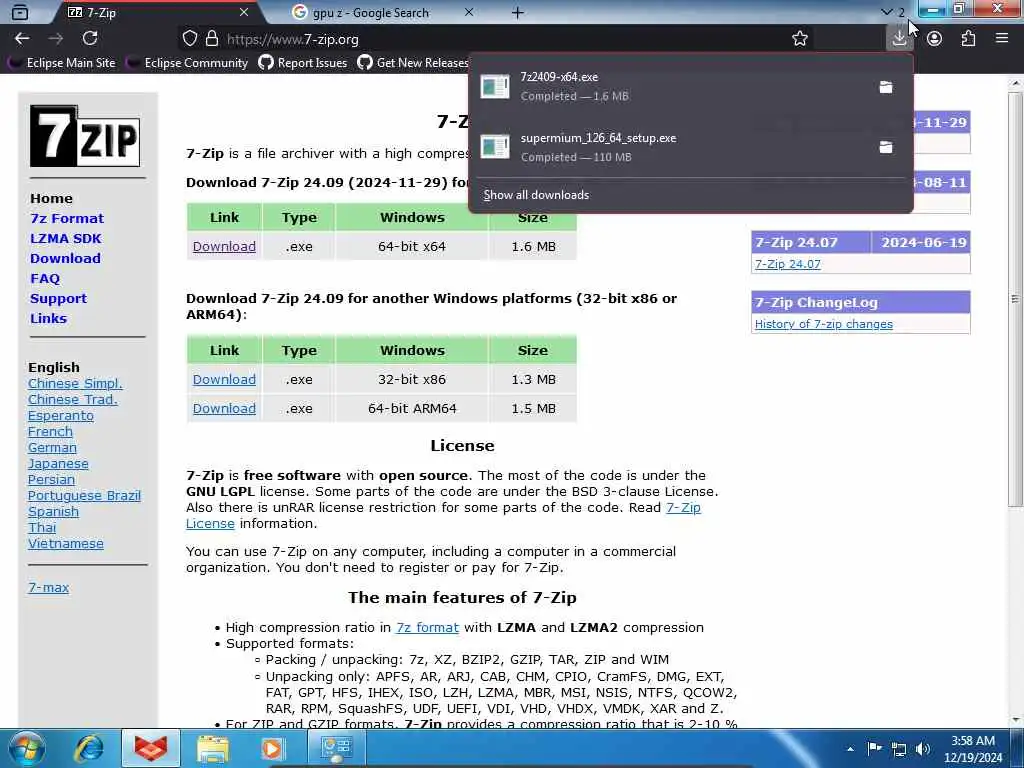The height and width of the screenshot is (768, 1024).
Task: Open the 7-Zip 24.07 news link
Action: pyautogui.click(x=788, y=264)
